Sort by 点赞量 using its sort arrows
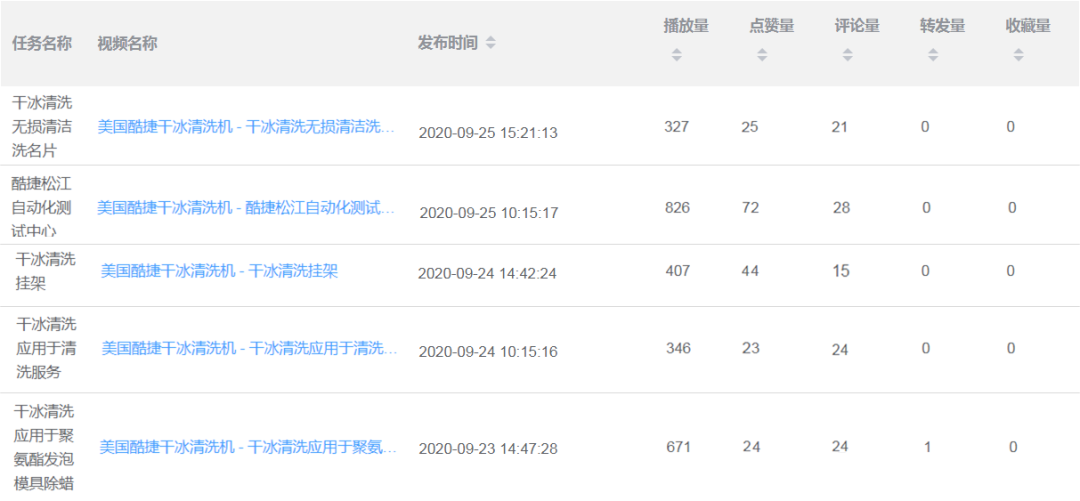The width and height of the screenshot is (1080, 501). click(x=762, y=55)
